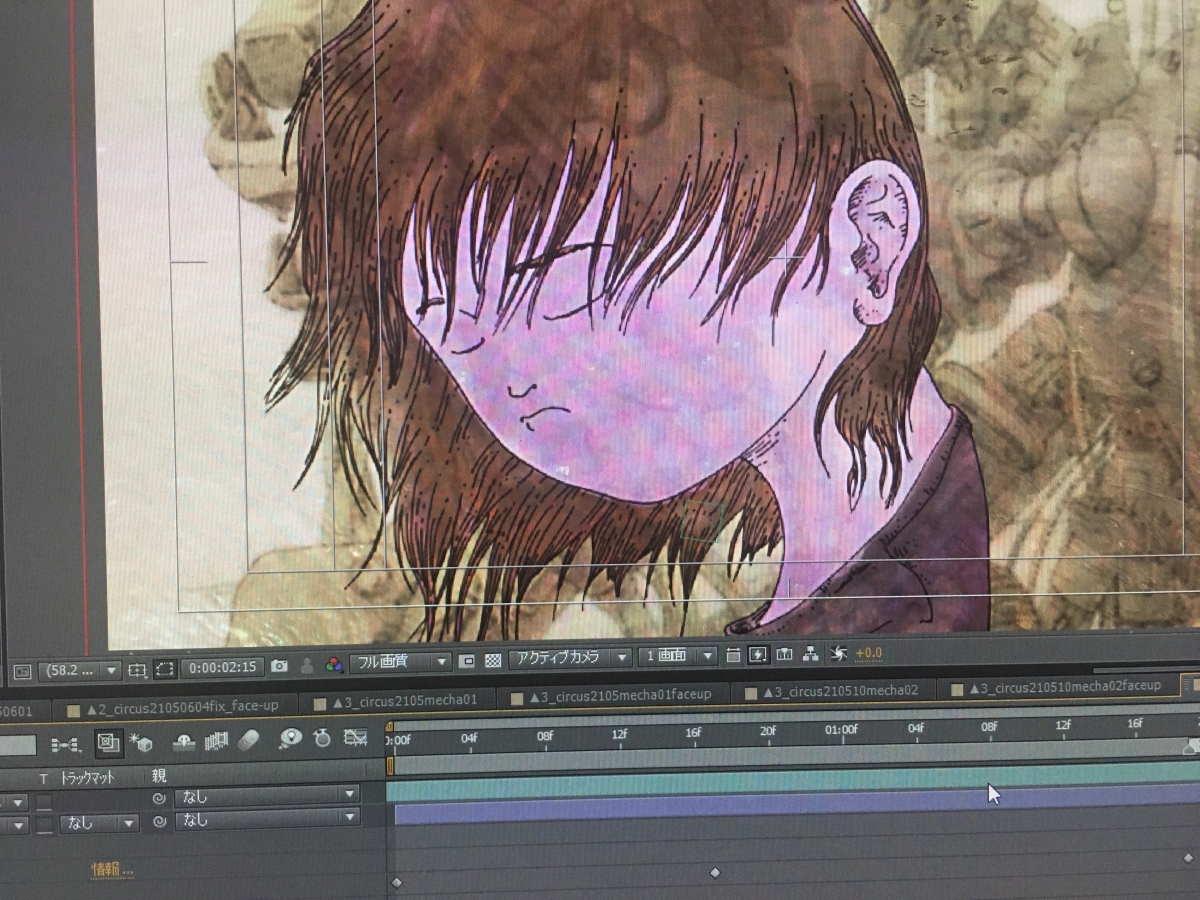
Task: Toggle Frame Blending for the timeline
Action: pos(216,741)
